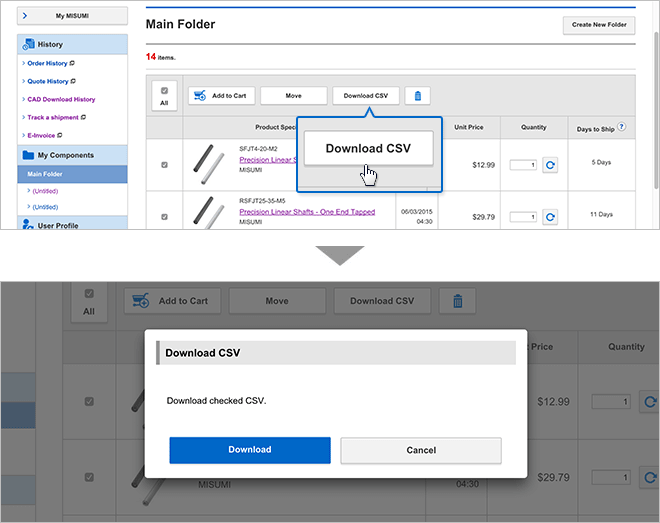Click refresh quantity icon for 11 Days item
Screen dimensions: 660x523
tap(550, 216)
